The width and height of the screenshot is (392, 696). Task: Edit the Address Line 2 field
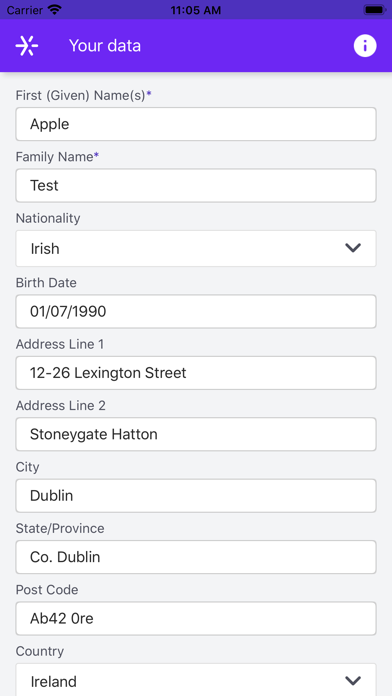coord(196,434)
